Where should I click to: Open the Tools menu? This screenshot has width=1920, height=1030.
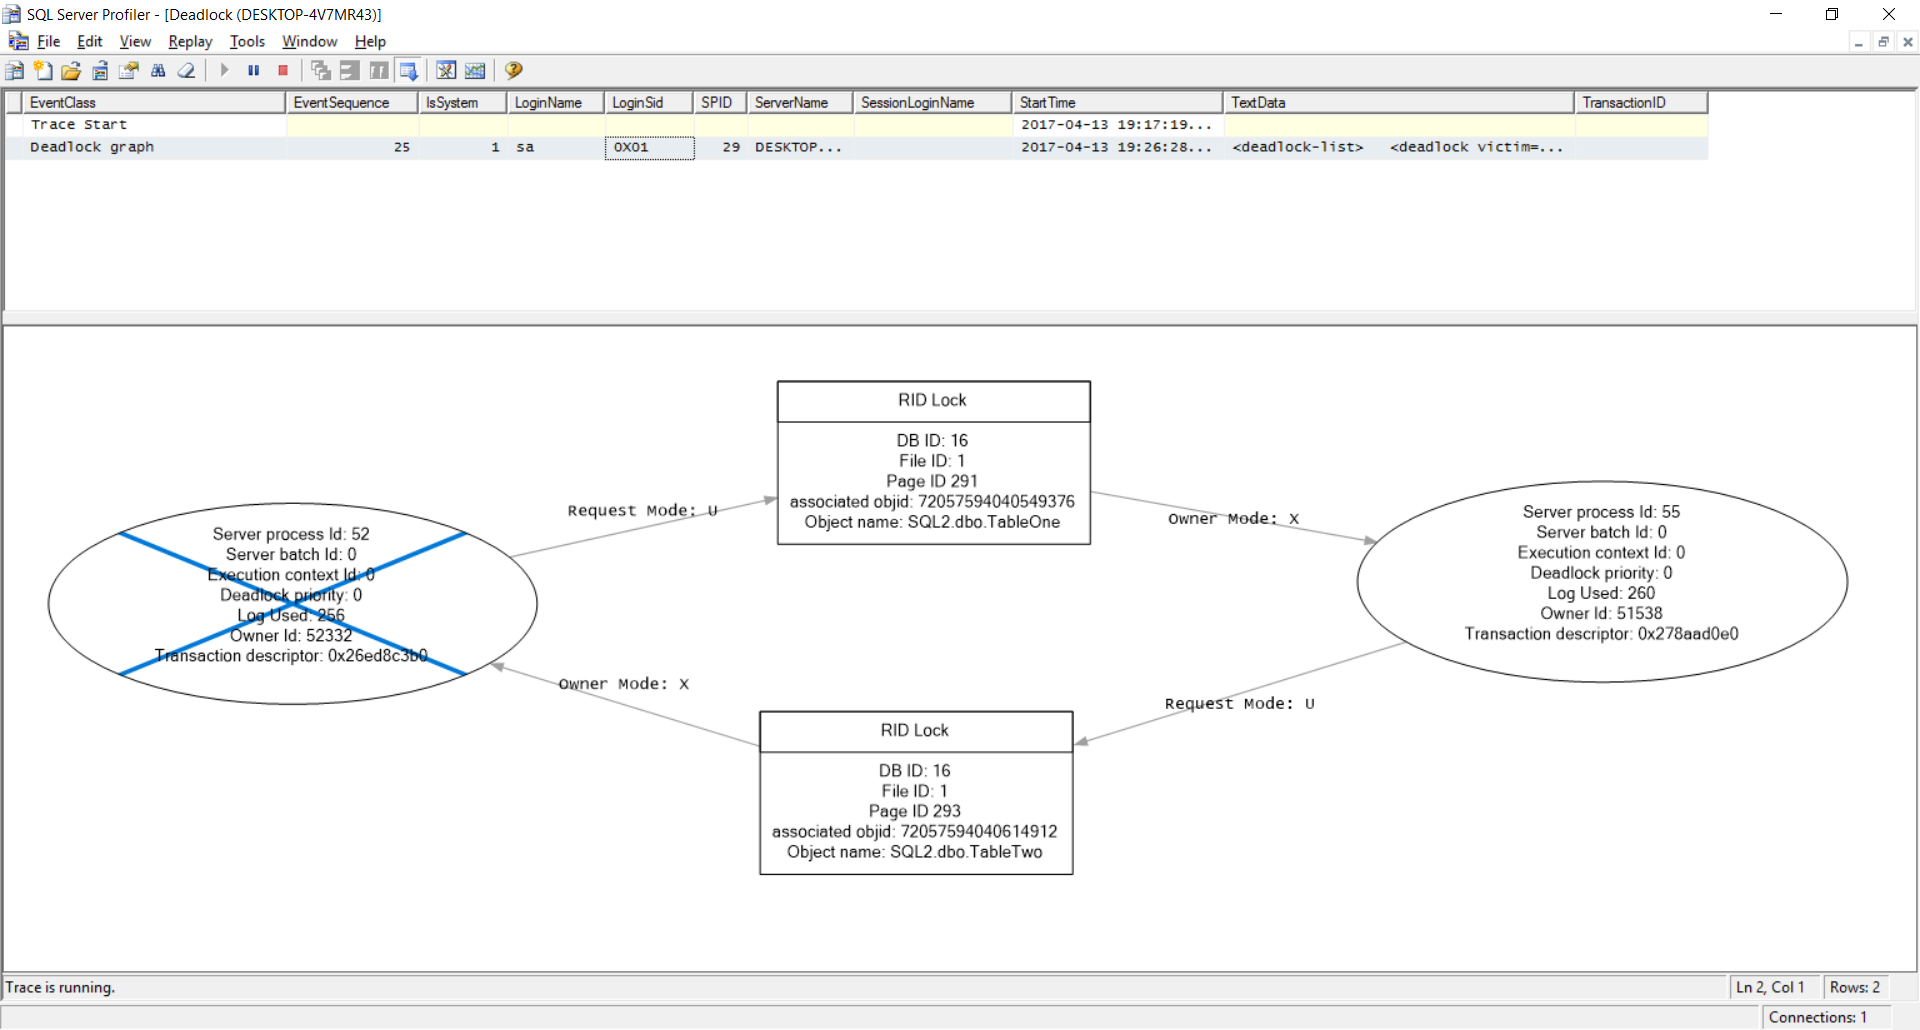pyautogui.click(x=247, y=42)
